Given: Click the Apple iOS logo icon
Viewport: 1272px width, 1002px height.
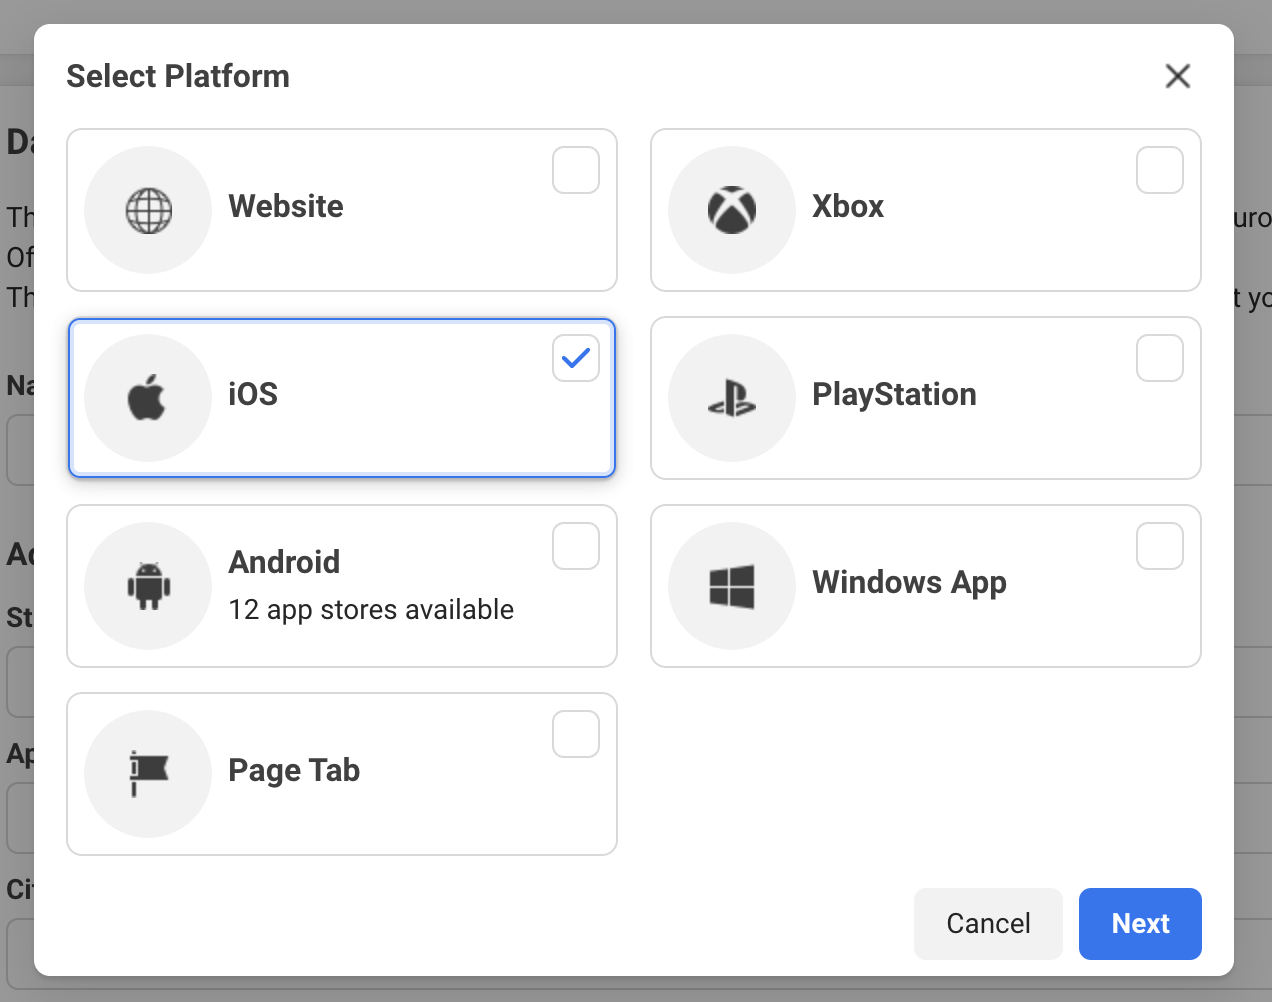Looking at the screenshot, I should click(x=148, y=398).
